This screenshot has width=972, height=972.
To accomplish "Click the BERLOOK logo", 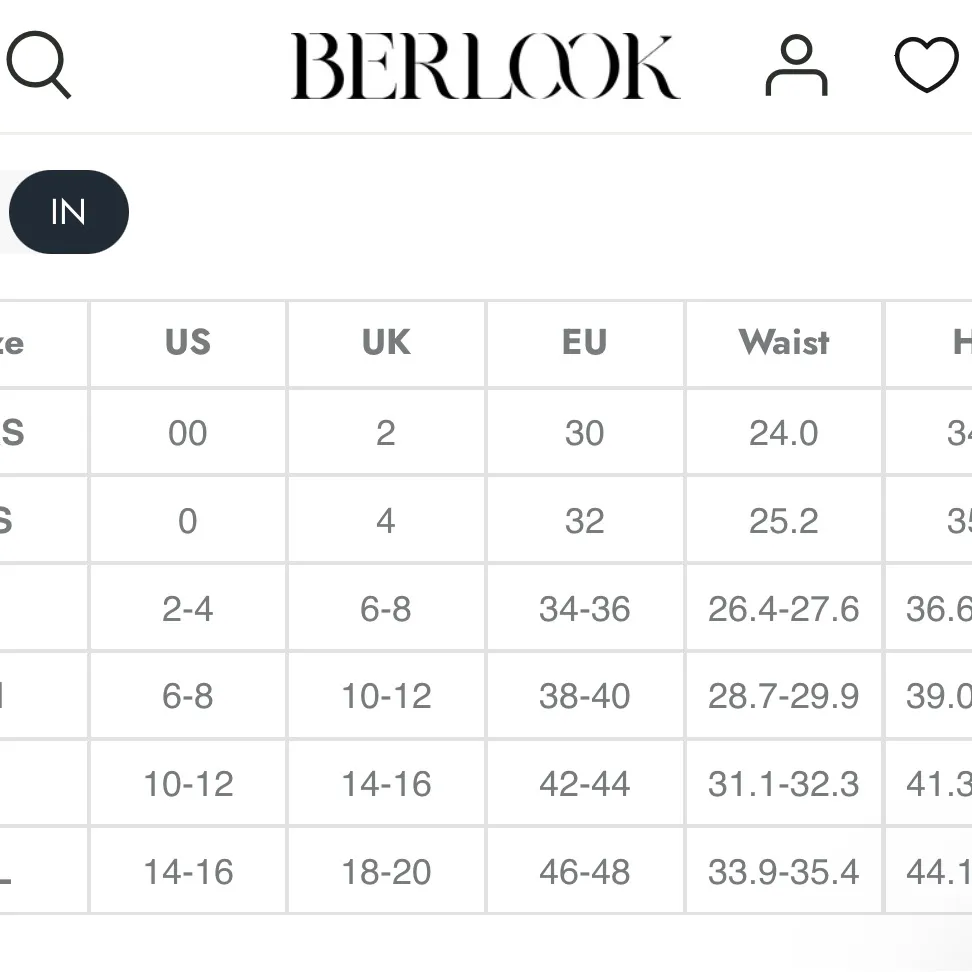I will (485, 66).
